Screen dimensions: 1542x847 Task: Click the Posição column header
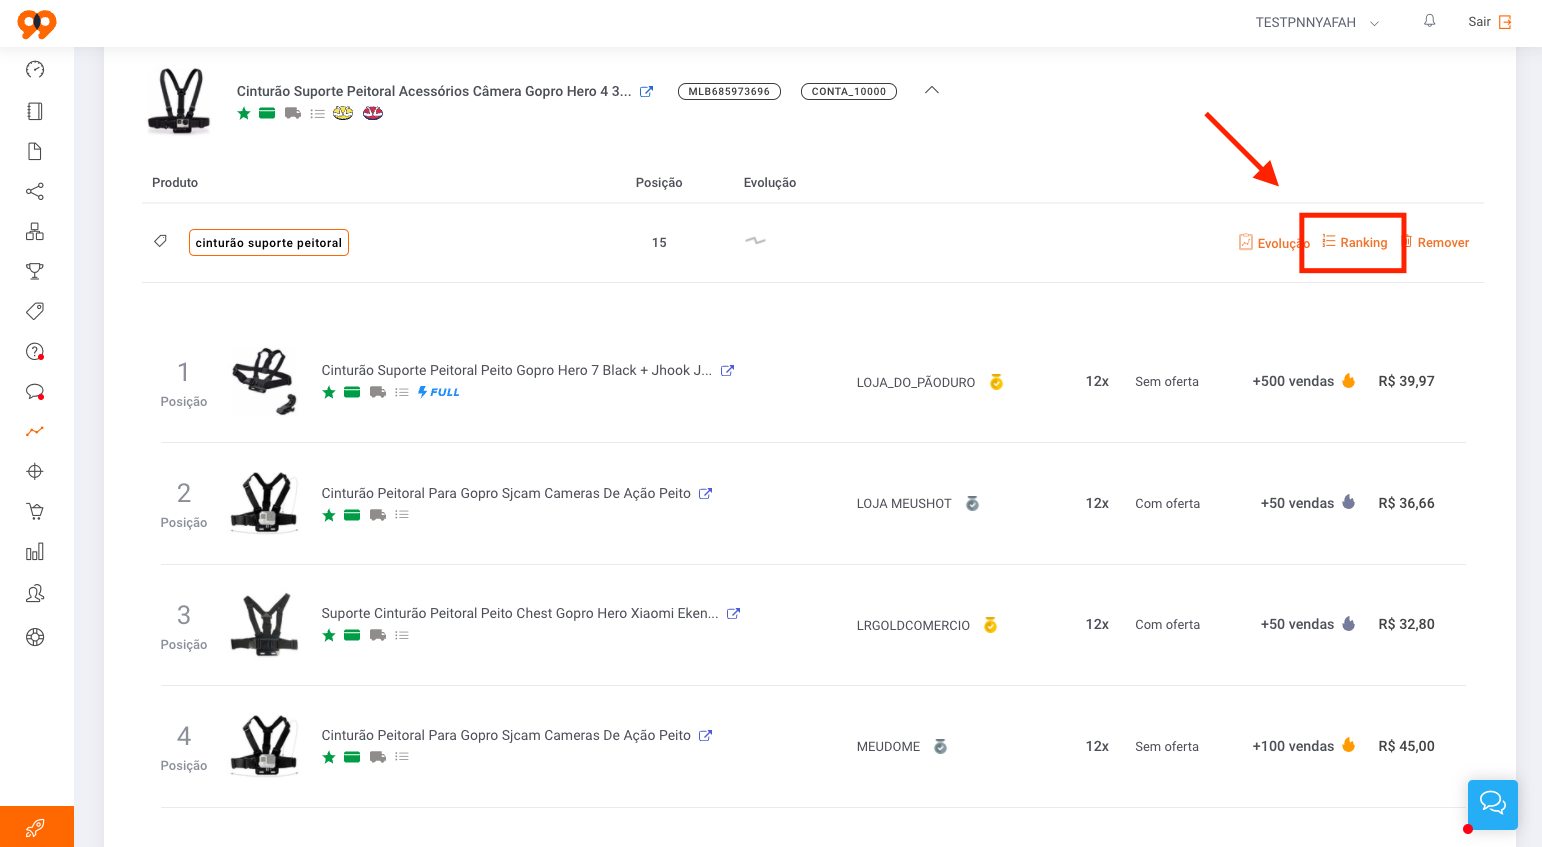pyautogui.click(x=659, y=183)
